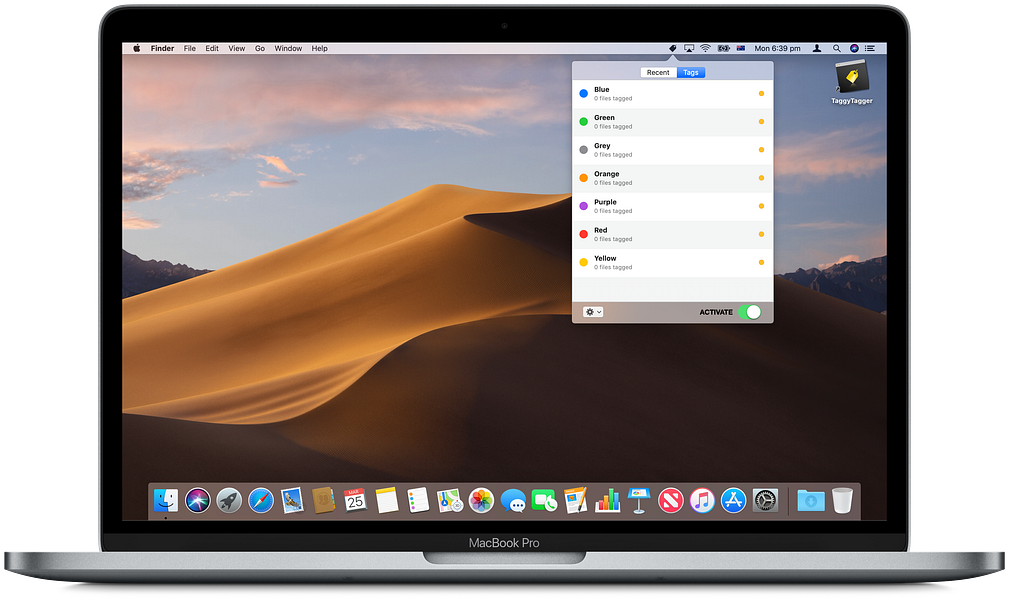The height and width of the screenshot is (600, 1009).
Task: Open Reminders in the Dock
Action: 418,500
